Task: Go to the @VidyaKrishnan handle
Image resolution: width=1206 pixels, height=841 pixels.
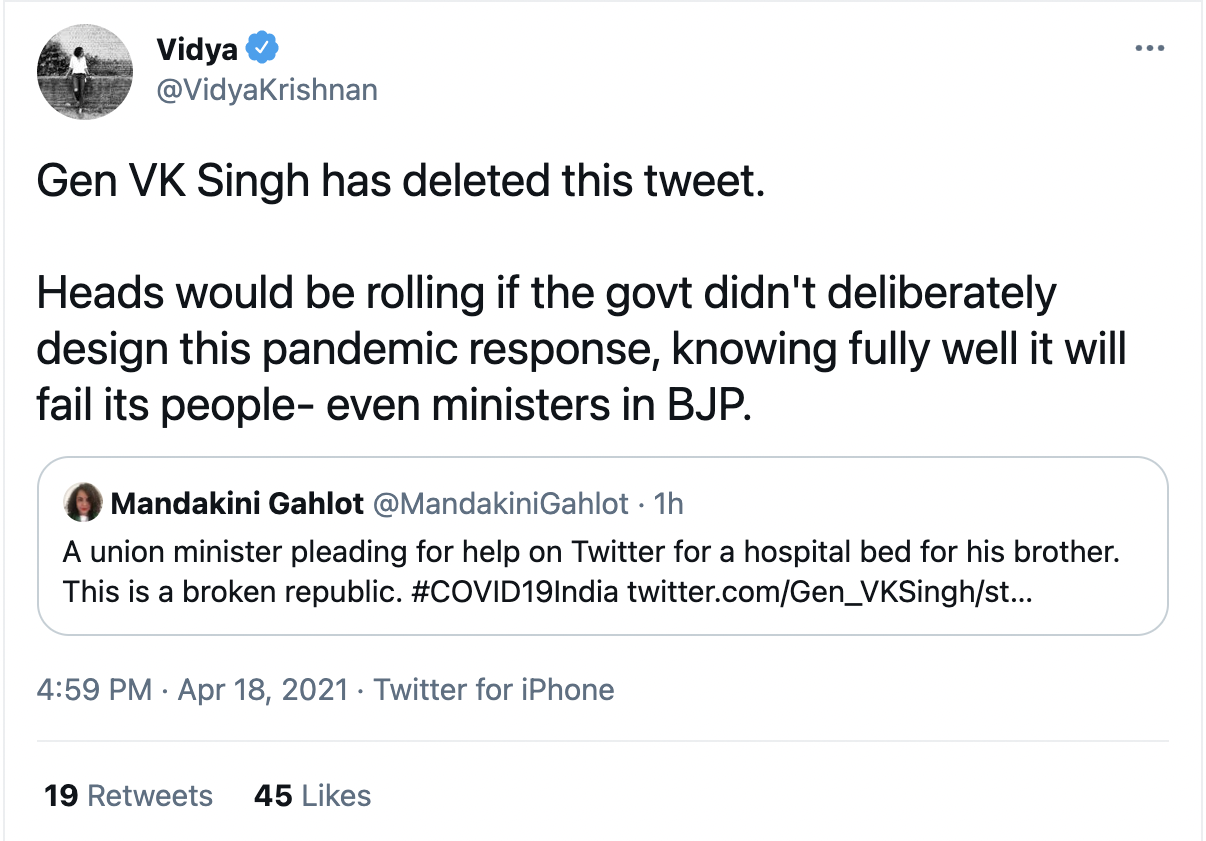Action: coord(267,89)
